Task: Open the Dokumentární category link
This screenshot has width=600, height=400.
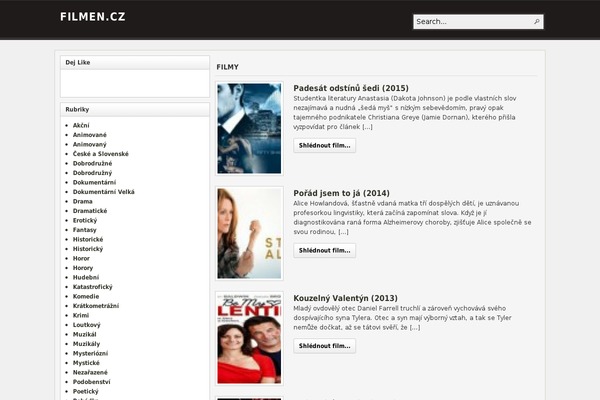Action: (x=94, y=182)
